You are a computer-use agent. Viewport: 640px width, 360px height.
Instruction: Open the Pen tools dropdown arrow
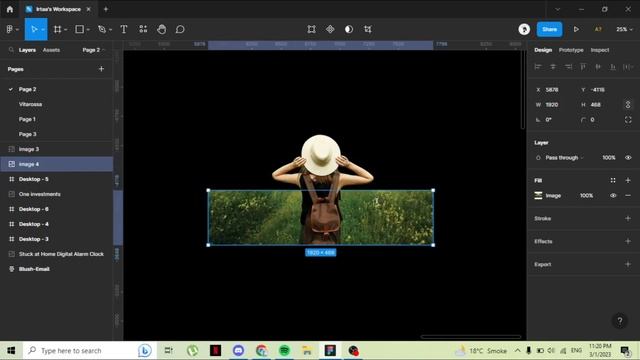[x=110, y=30]
